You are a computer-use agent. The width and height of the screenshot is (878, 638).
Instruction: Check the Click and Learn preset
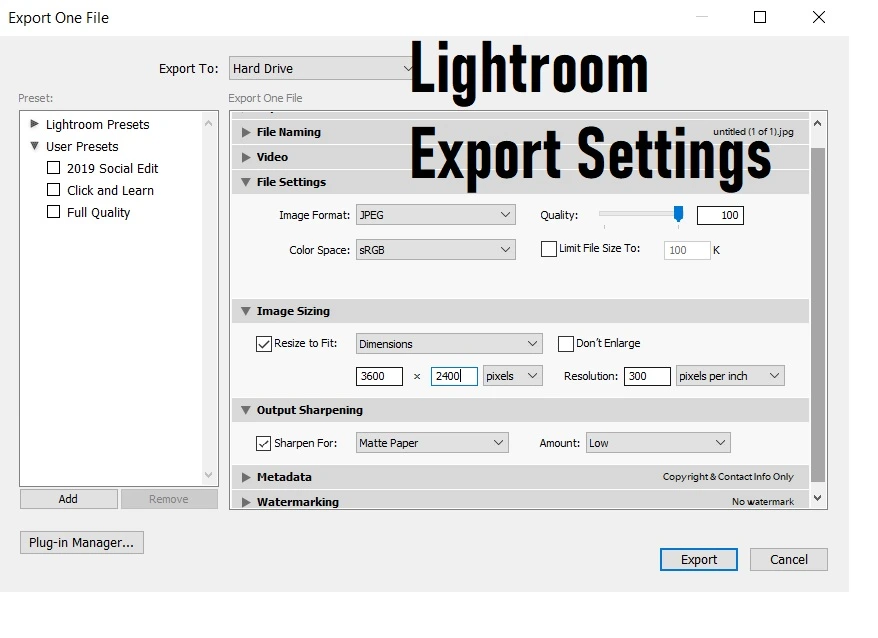click(x=53, y=190)
